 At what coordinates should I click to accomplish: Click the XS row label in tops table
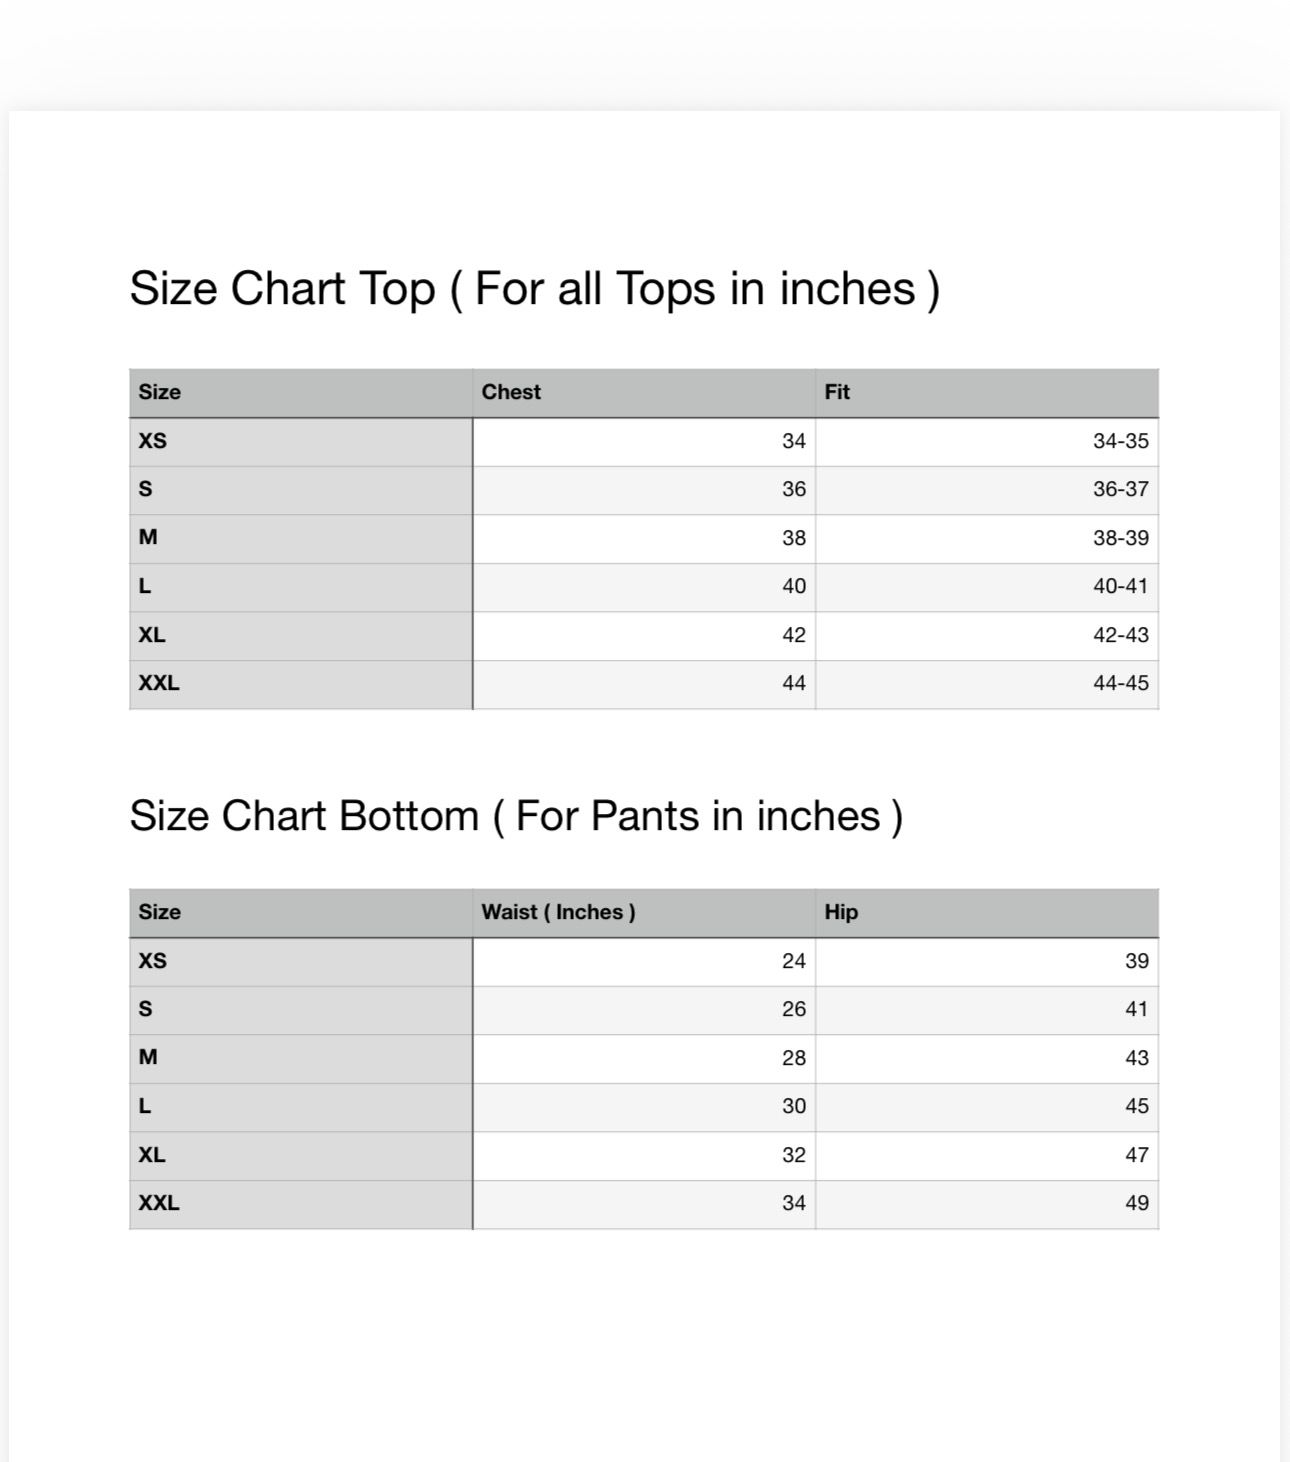point(153,441)
